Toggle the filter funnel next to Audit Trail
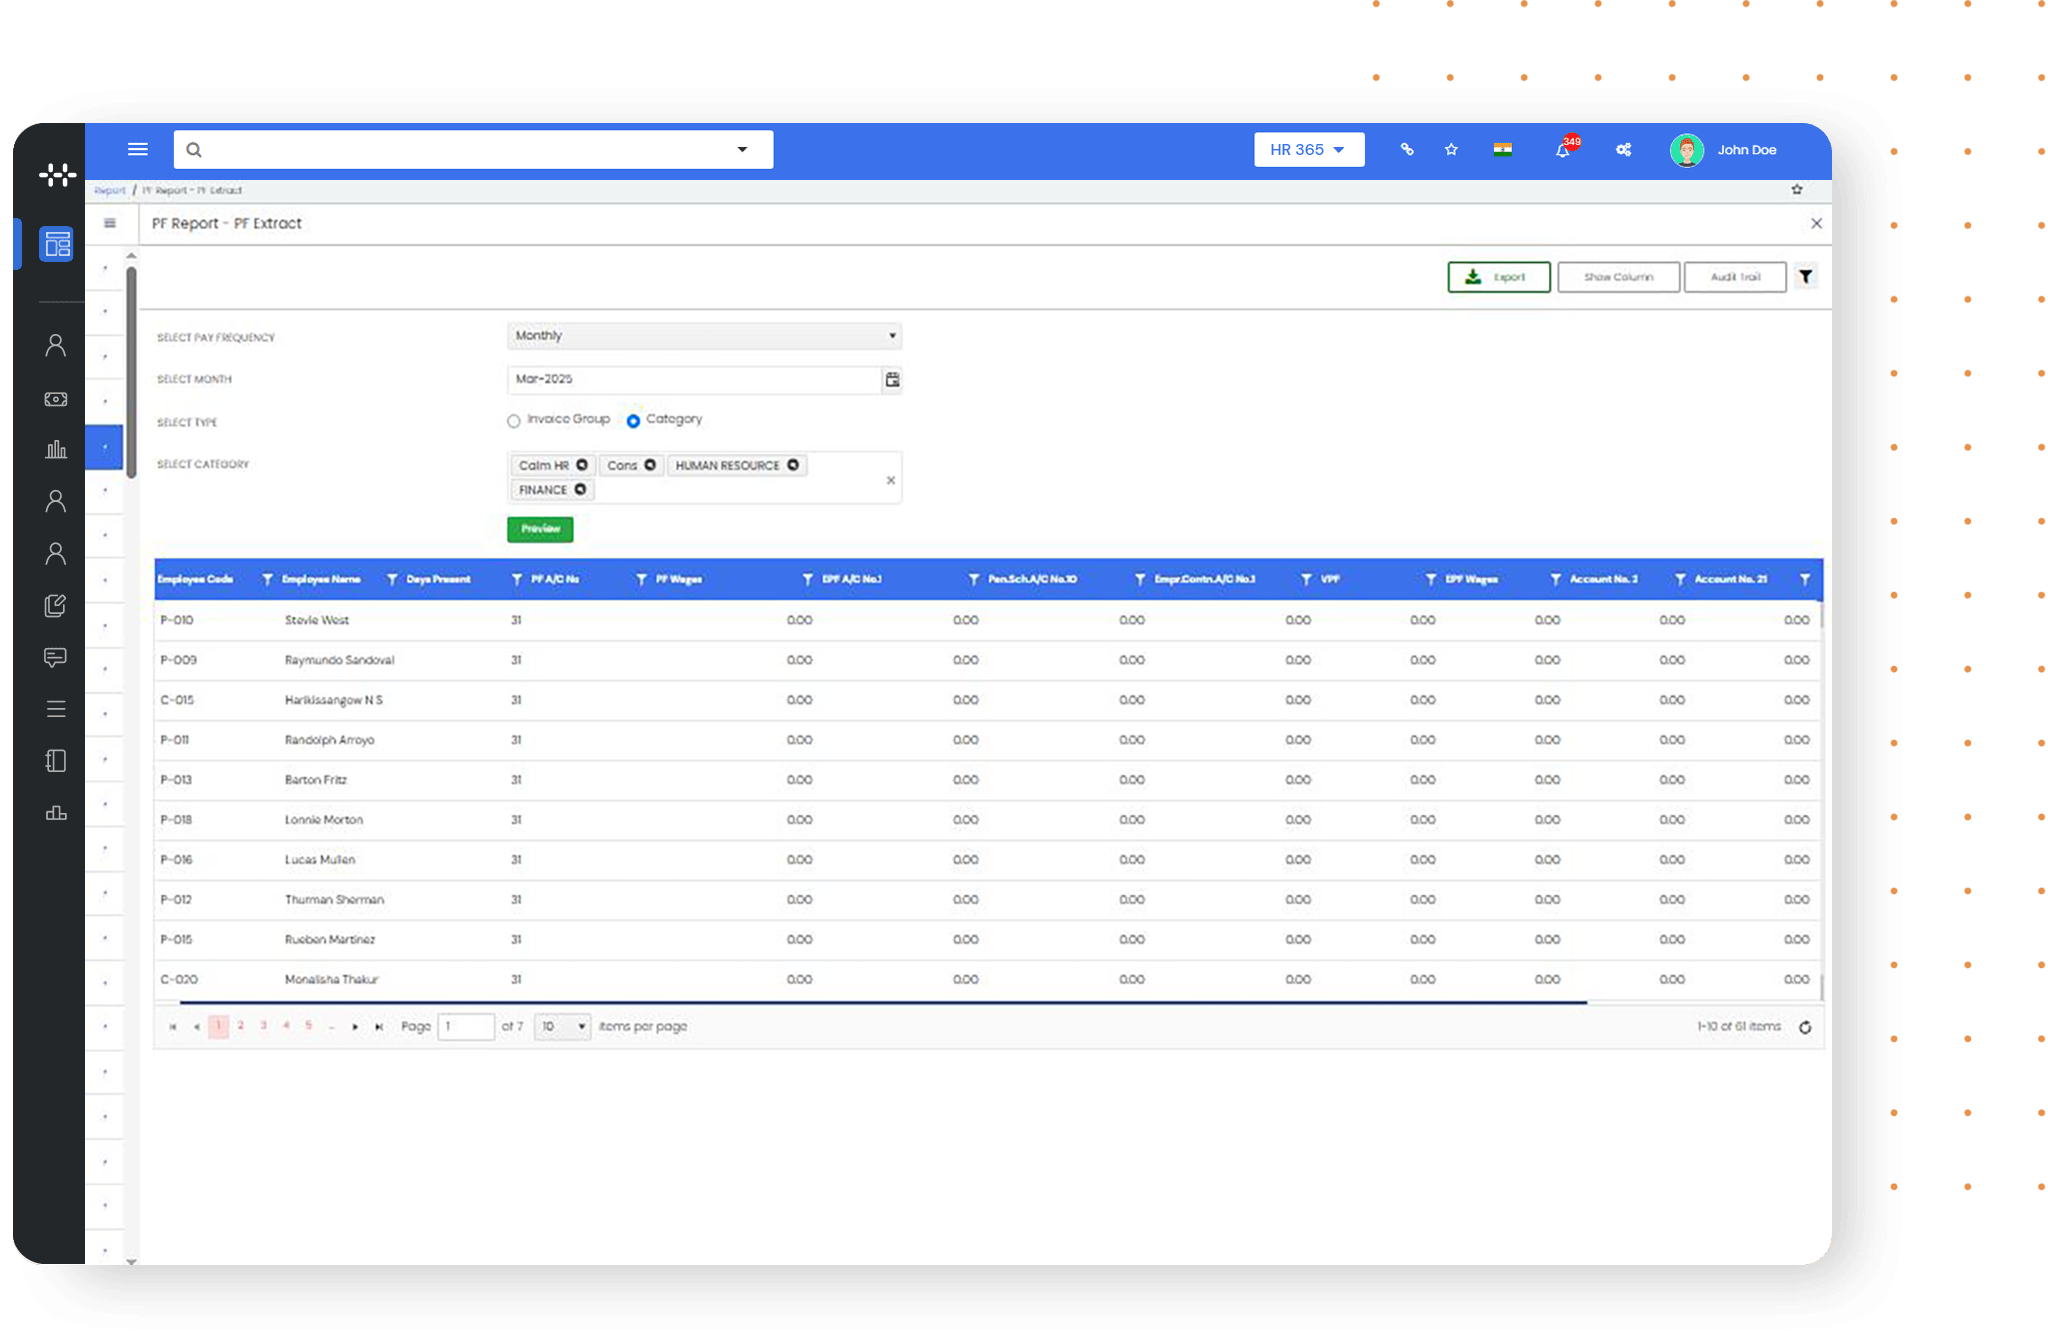The width and height of the screenshot is (2048, 1342). [1806, 277]
